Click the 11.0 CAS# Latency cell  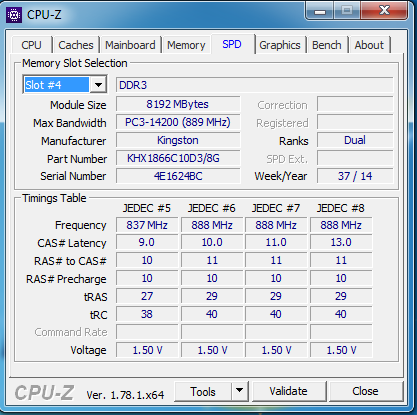click(276, 242)
